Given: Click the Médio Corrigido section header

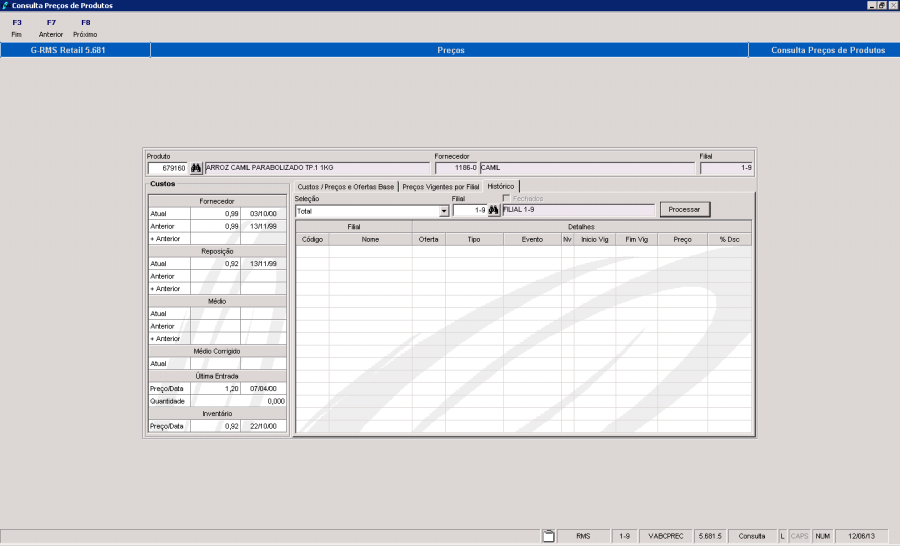Looking at the screenshot, I should click(217, 351).
